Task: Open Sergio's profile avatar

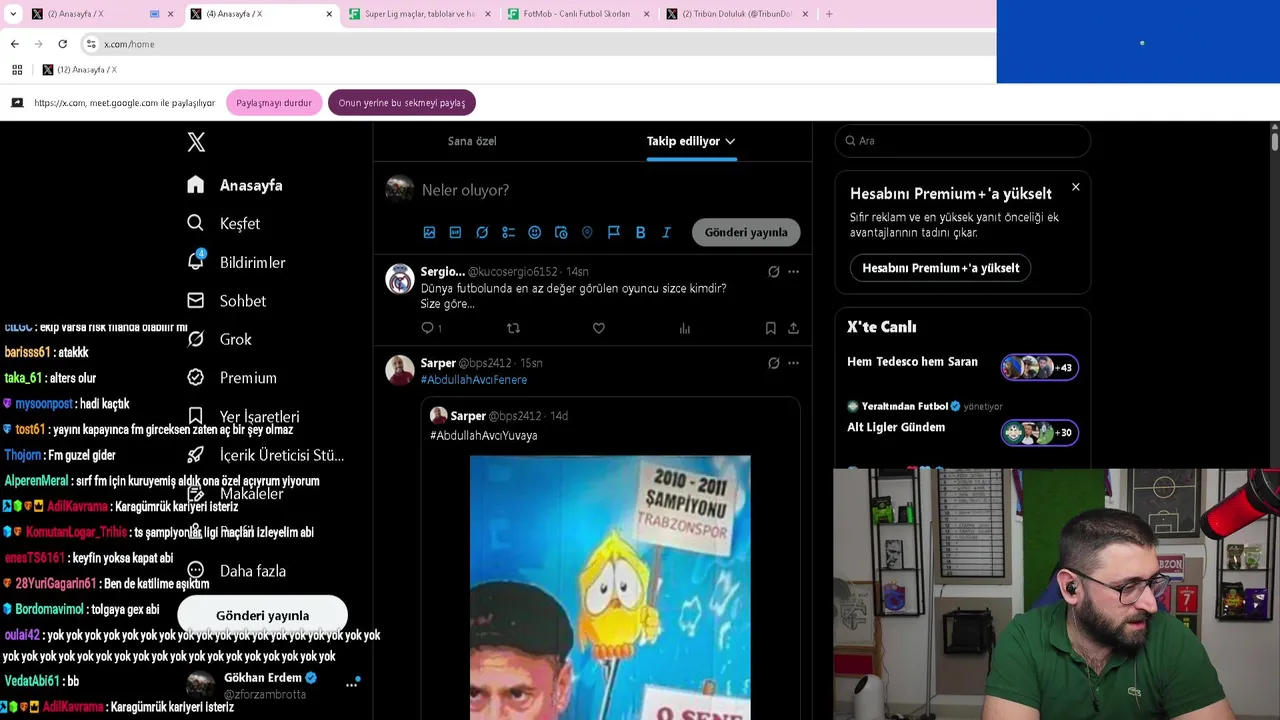Action: (400, 279)
